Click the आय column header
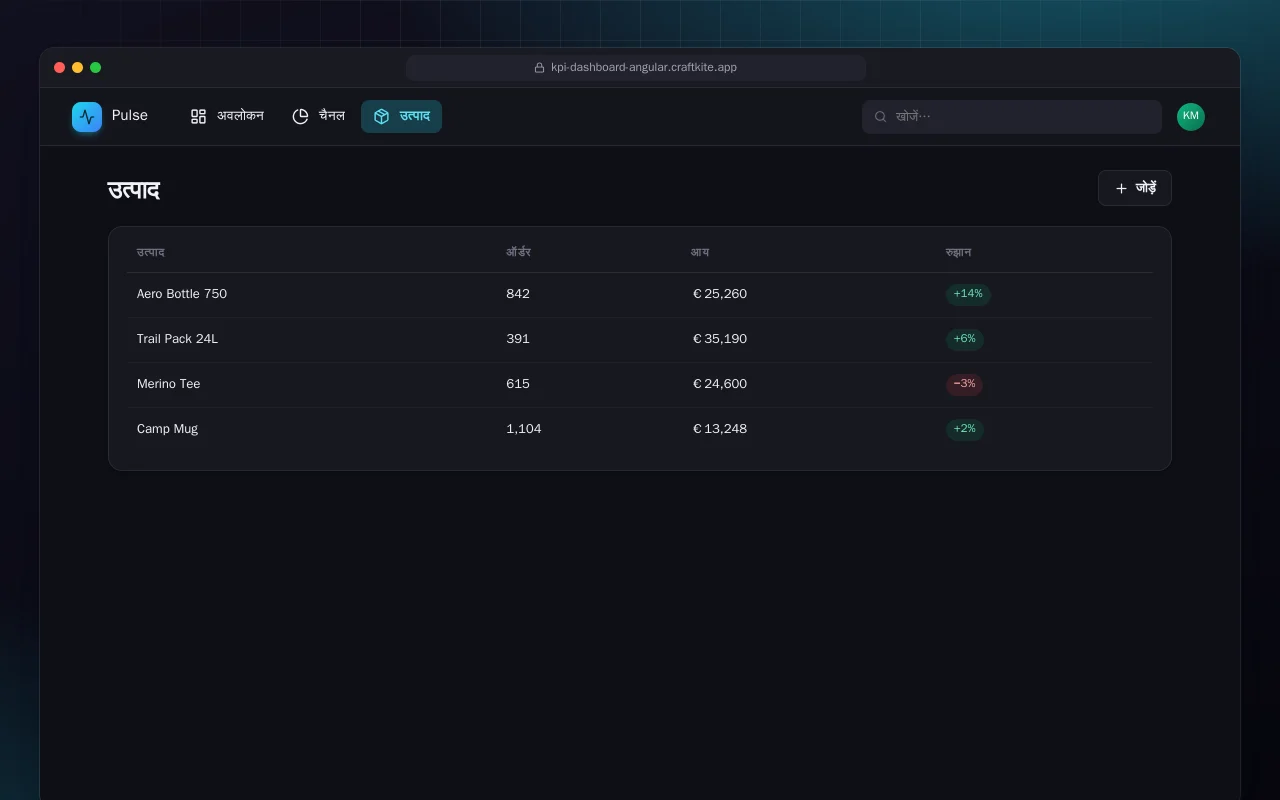The height and width of the screenshot is (800, 1280). pyautogui.click(x=700, y=252)
